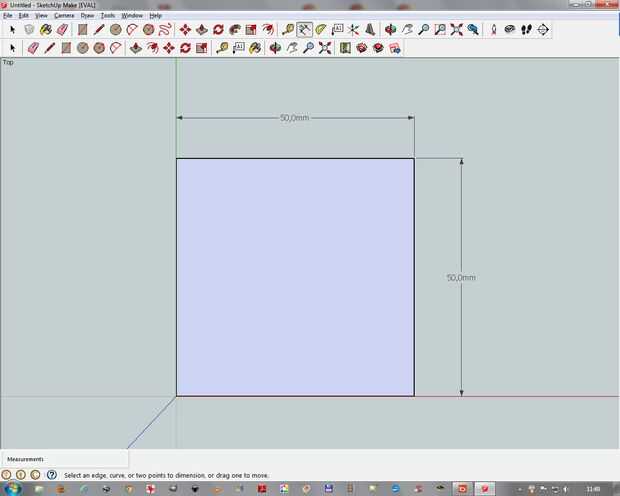The width and height of the screenshot is (620, 496).
Task: Select the Make Component tool
Action: tap(29, 30)
